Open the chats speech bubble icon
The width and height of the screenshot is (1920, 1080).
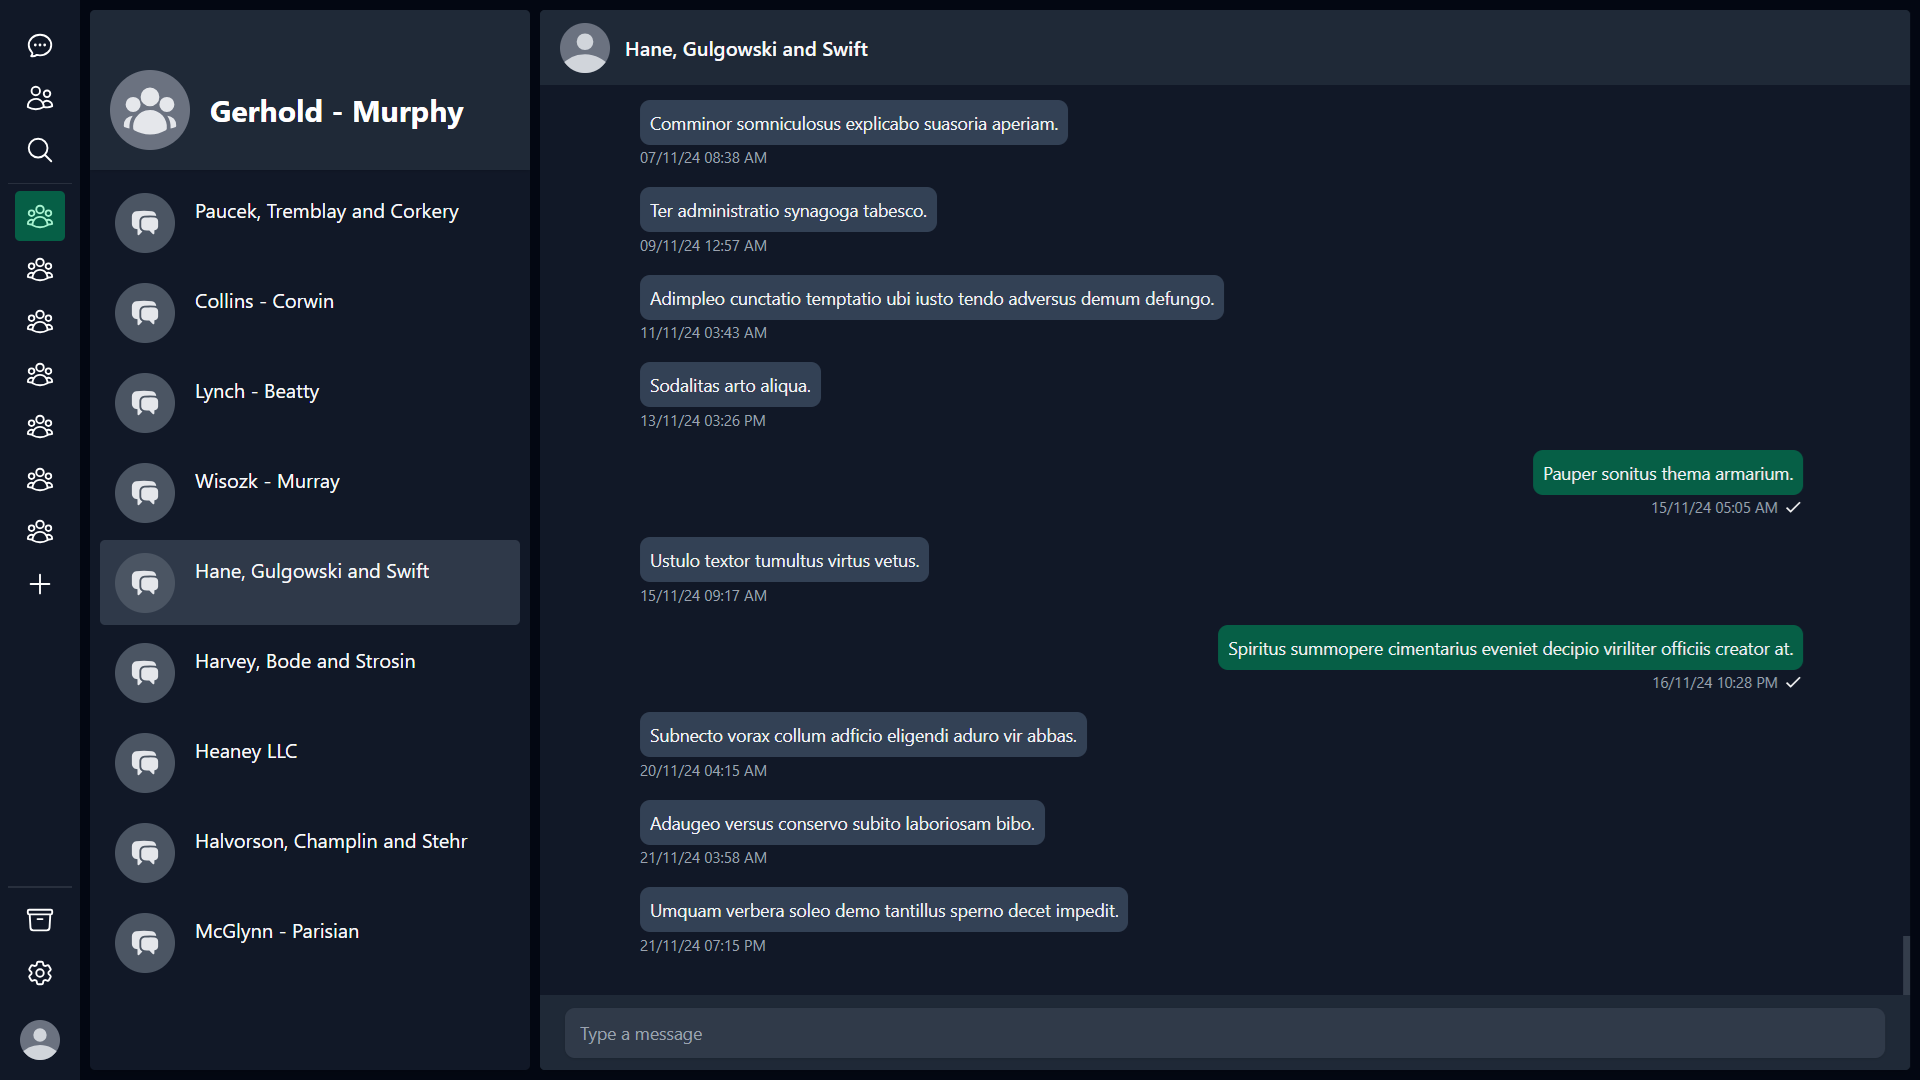coord(39,45)
